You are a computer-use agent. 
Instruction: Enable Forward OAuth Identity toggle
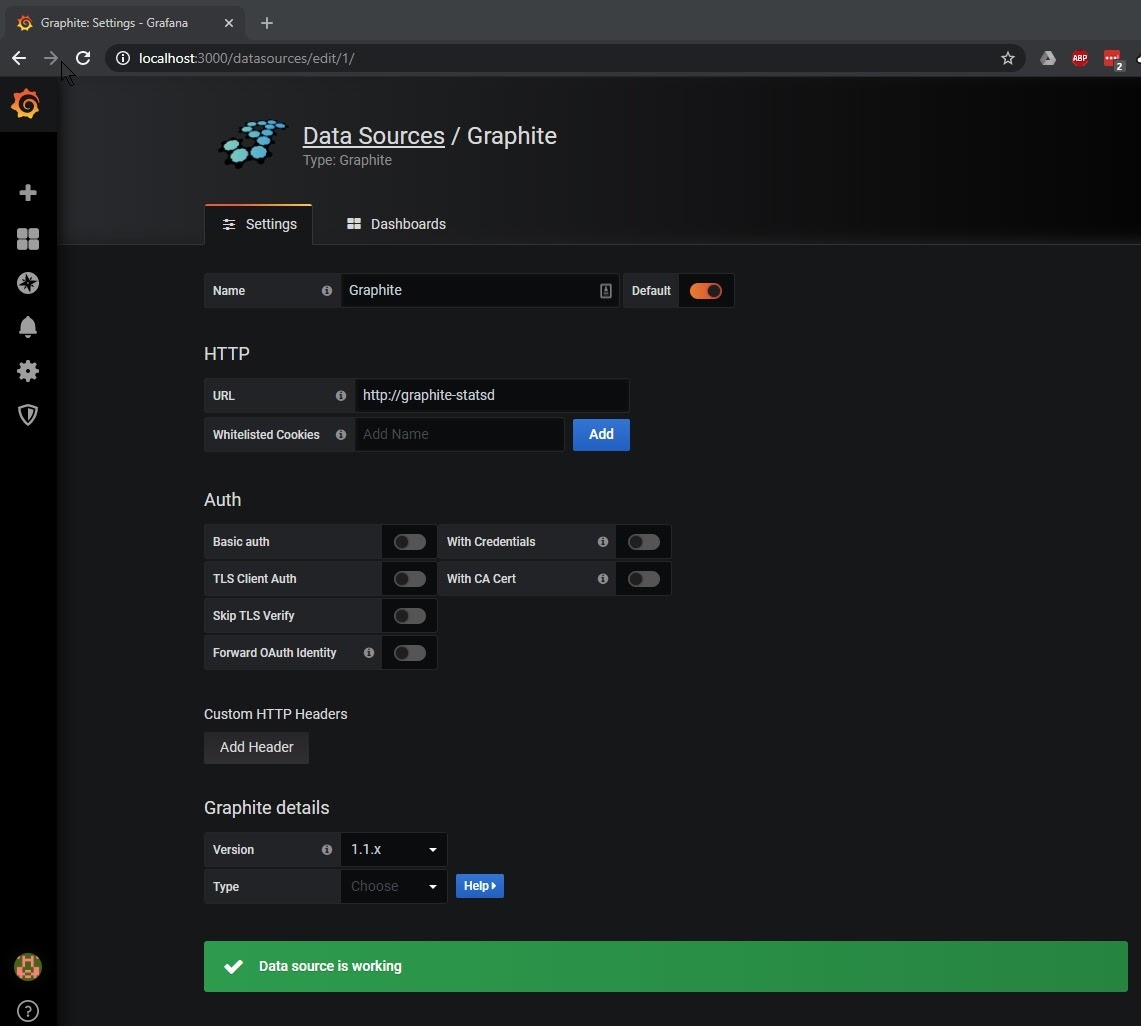(x=410, y=653)
